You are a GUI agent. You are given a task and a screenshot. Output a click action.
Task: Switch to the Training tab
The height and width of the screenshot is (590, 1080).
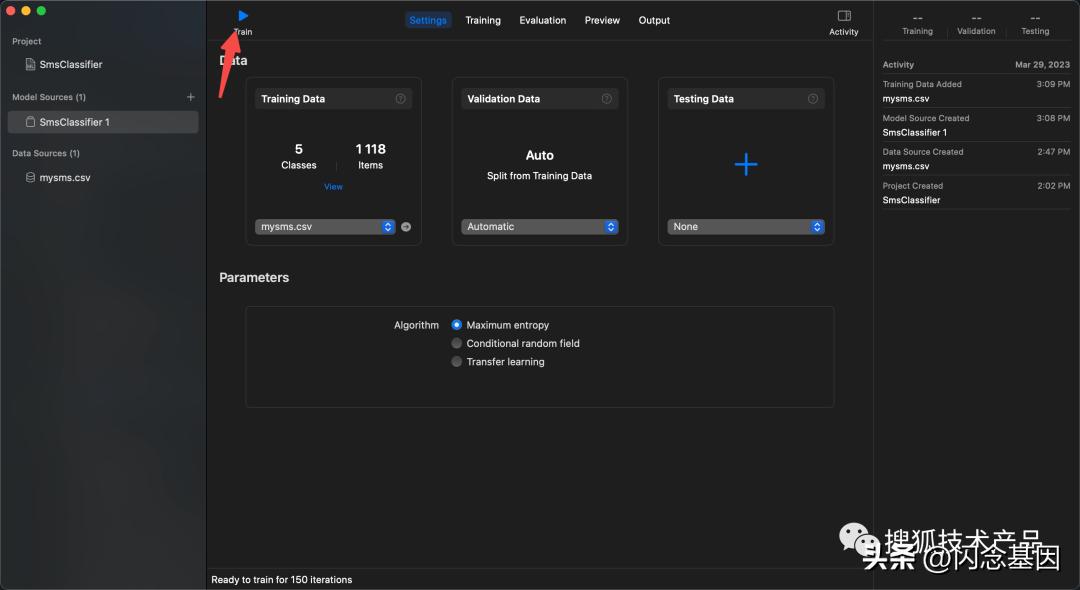(x=483, y=20)
